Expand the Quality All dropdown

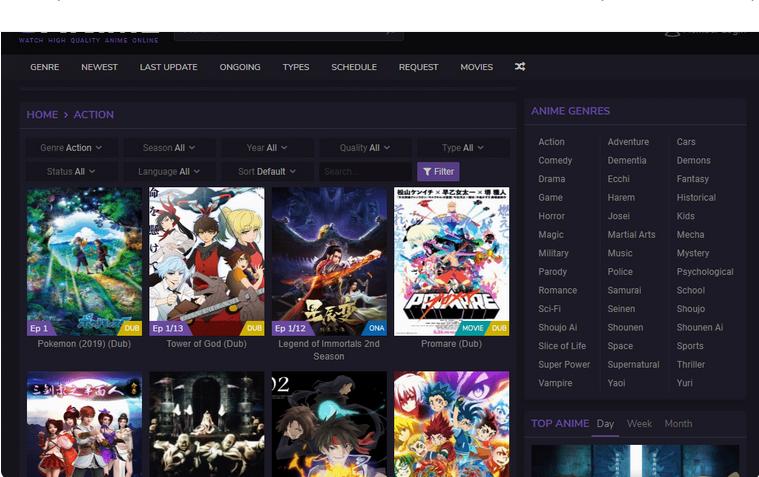point(365,148)
